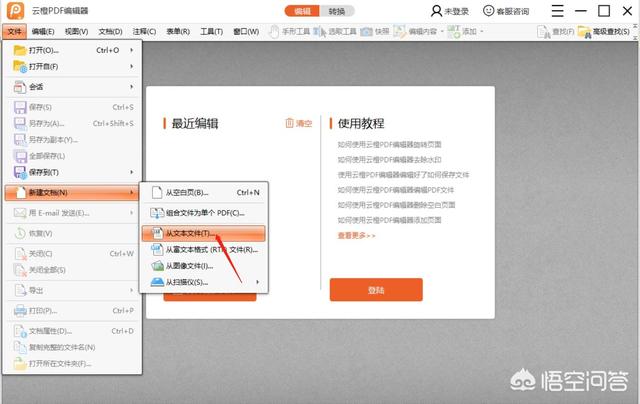Select the 选取工具 selection tool

coord(335,31)
